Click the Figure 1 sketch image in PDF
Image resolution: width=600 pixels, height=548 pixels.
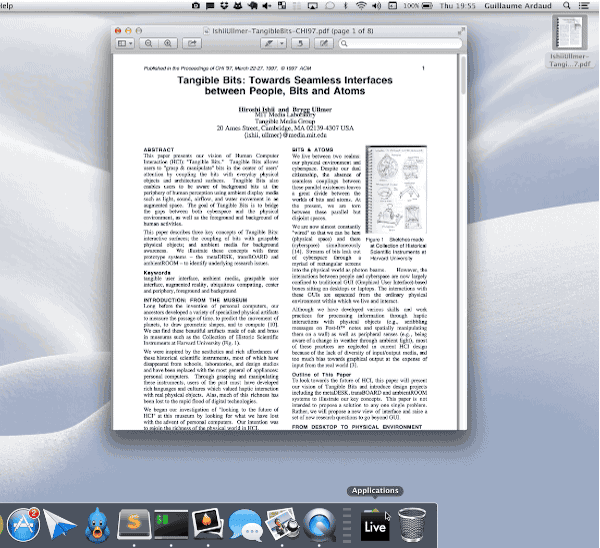(x=396, y=189)
